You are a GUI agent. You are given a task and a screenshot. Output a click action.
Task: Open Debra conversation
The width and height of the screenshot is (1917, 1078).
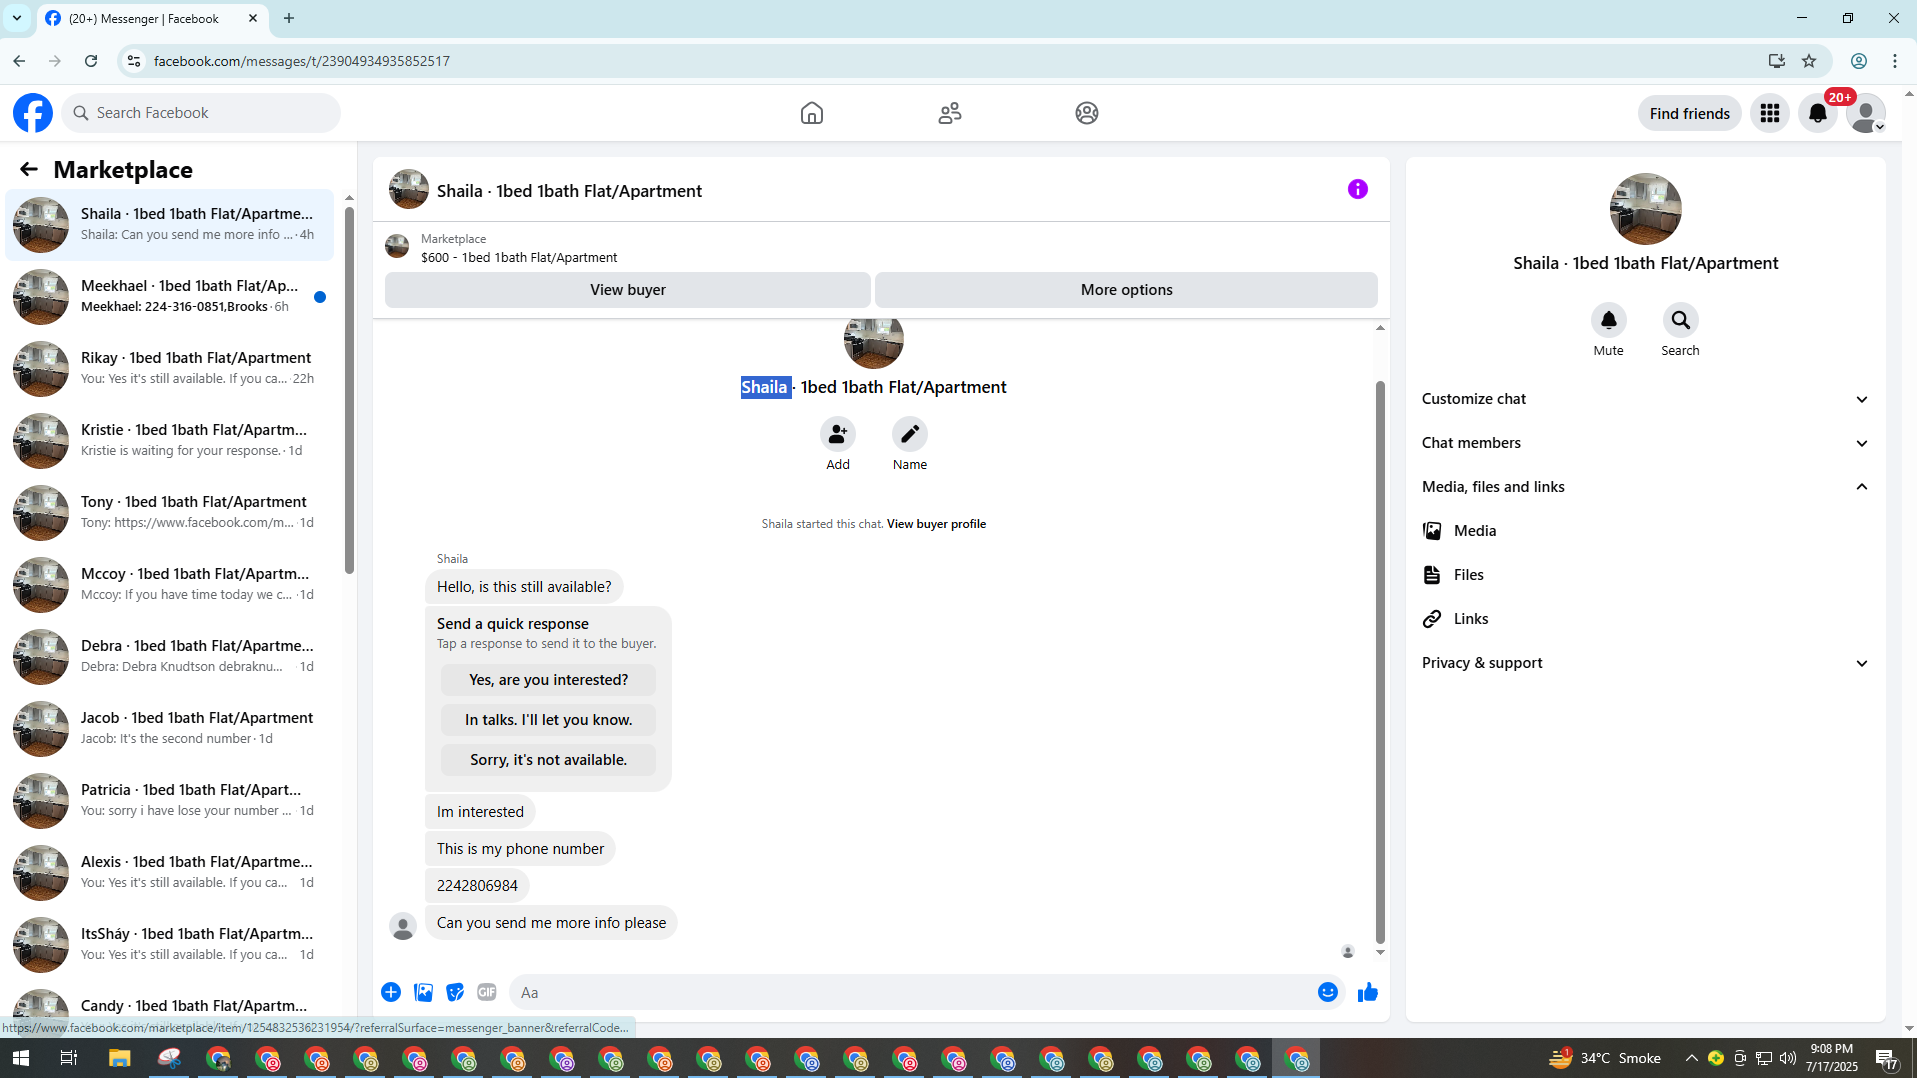point(170,657)
